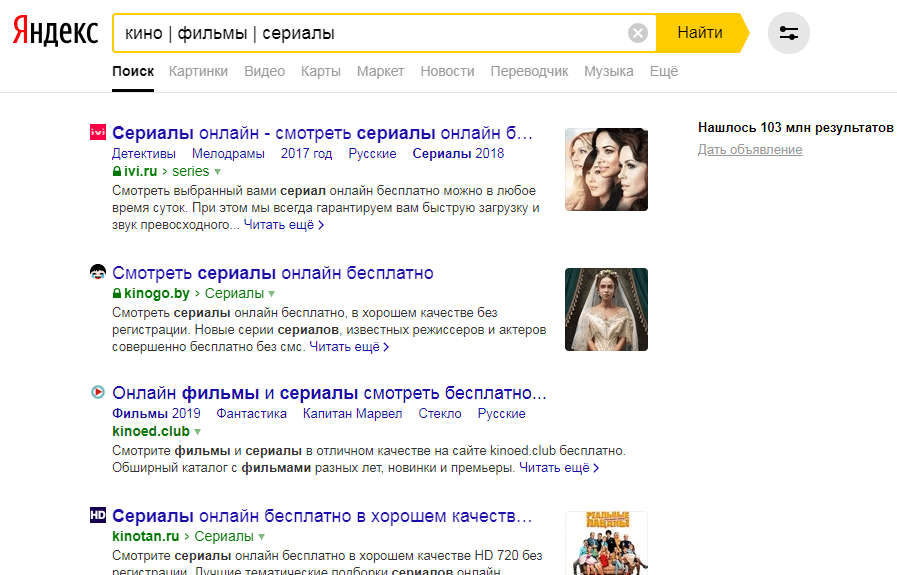The height and width of the screenshot is (575, 897).
Task: Expand the kinoed.club dropdown arrow
Action: coord(197,432)
